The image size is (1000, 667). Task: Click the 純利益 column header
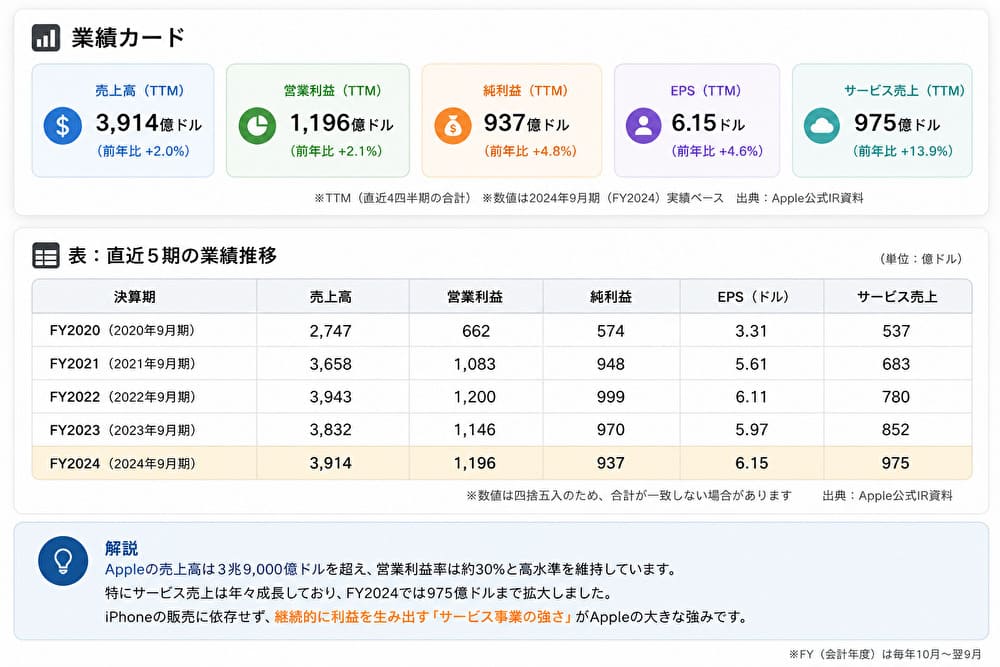click(611, 297)
